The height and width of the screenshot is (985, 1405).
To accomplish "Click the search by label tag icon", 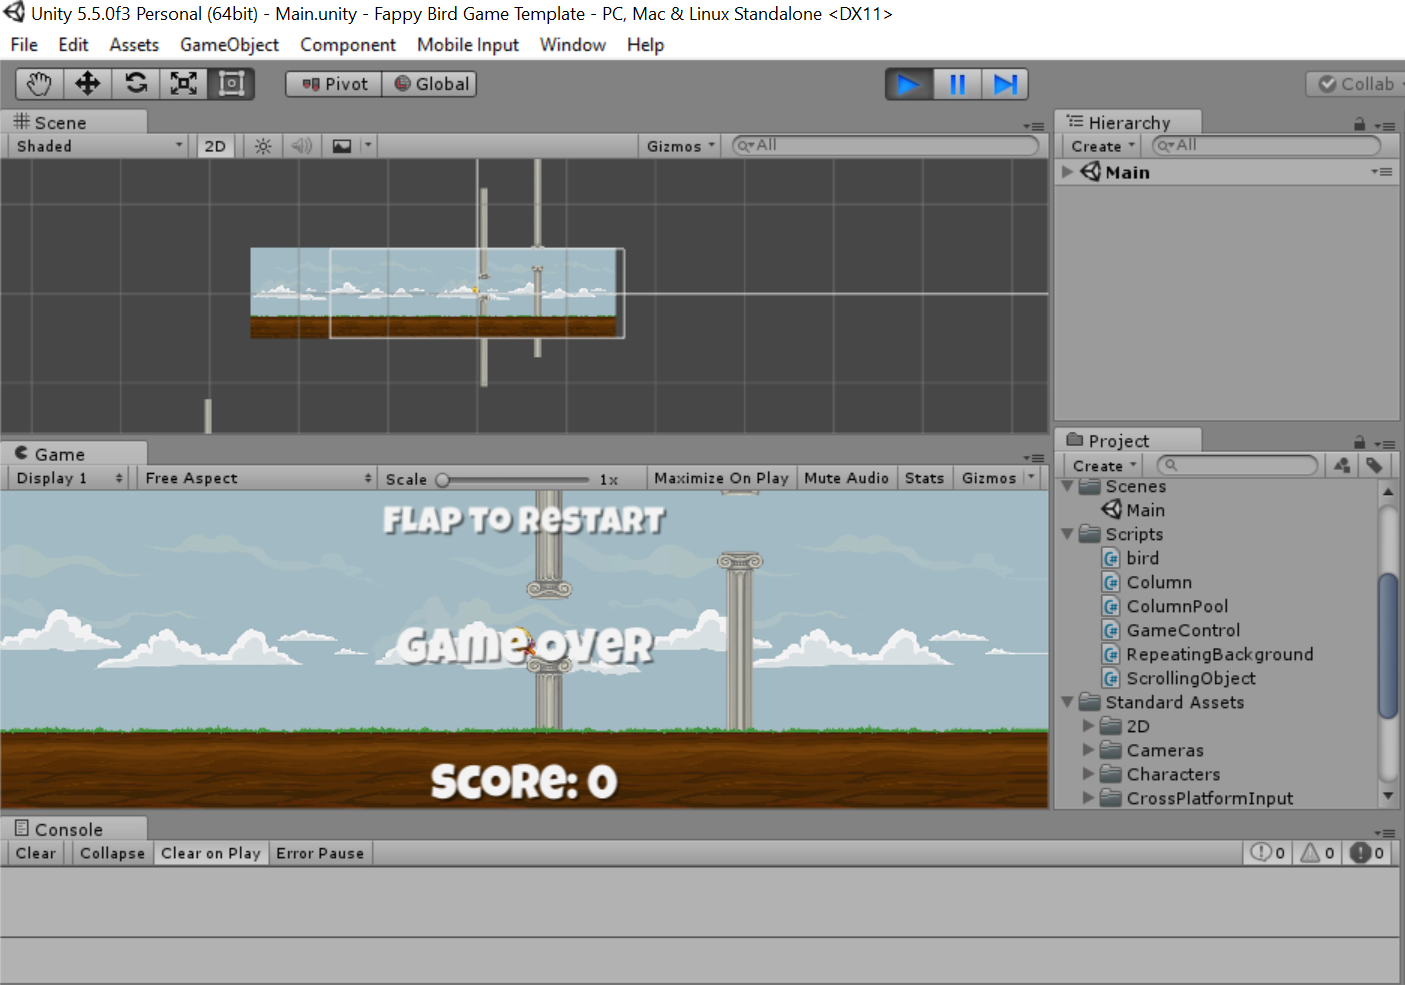I will 1375,465.
